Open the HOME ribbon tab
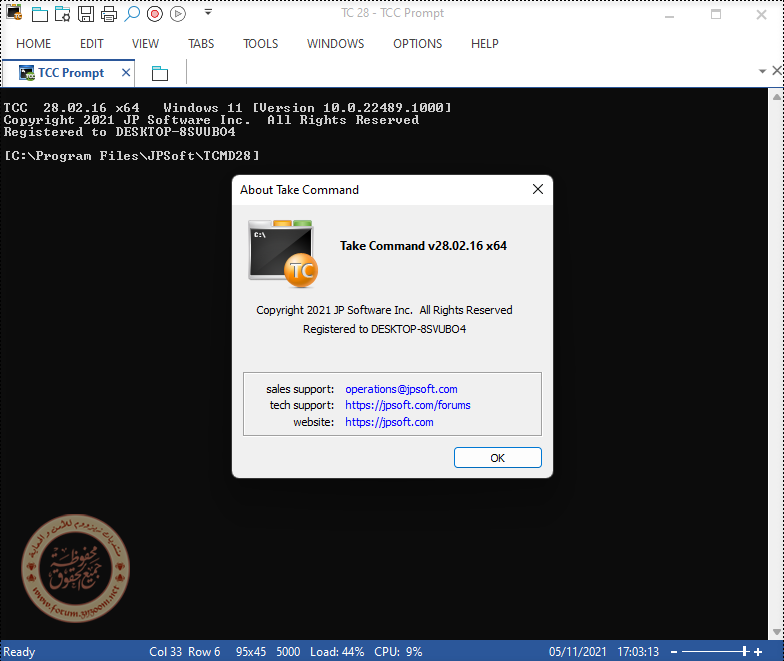Viewport: 784px width, 661px height. pyautogui.click(x=34, y=44)
